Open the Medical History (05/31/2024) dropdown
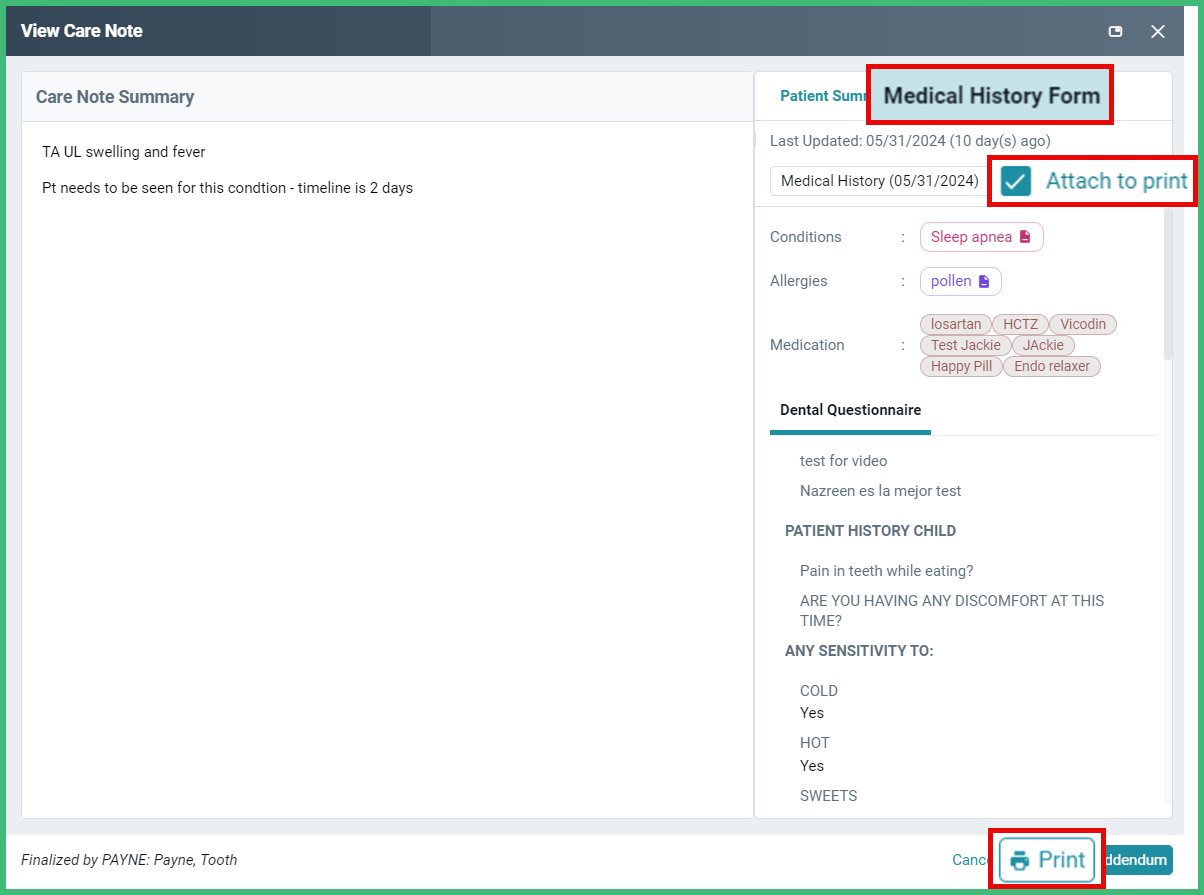The image size is (1204, 895). click(876, 180)
